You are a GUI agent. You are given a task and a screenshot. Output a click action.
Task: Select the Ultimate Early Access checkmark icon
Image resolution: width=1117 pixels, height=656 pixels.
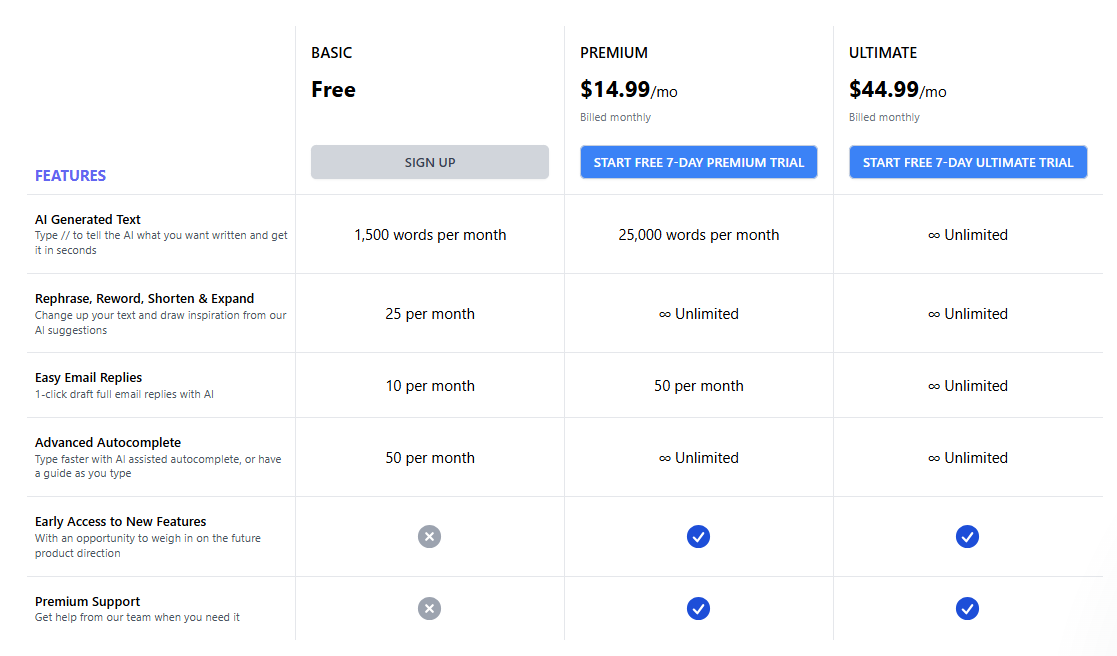(967, 536)
